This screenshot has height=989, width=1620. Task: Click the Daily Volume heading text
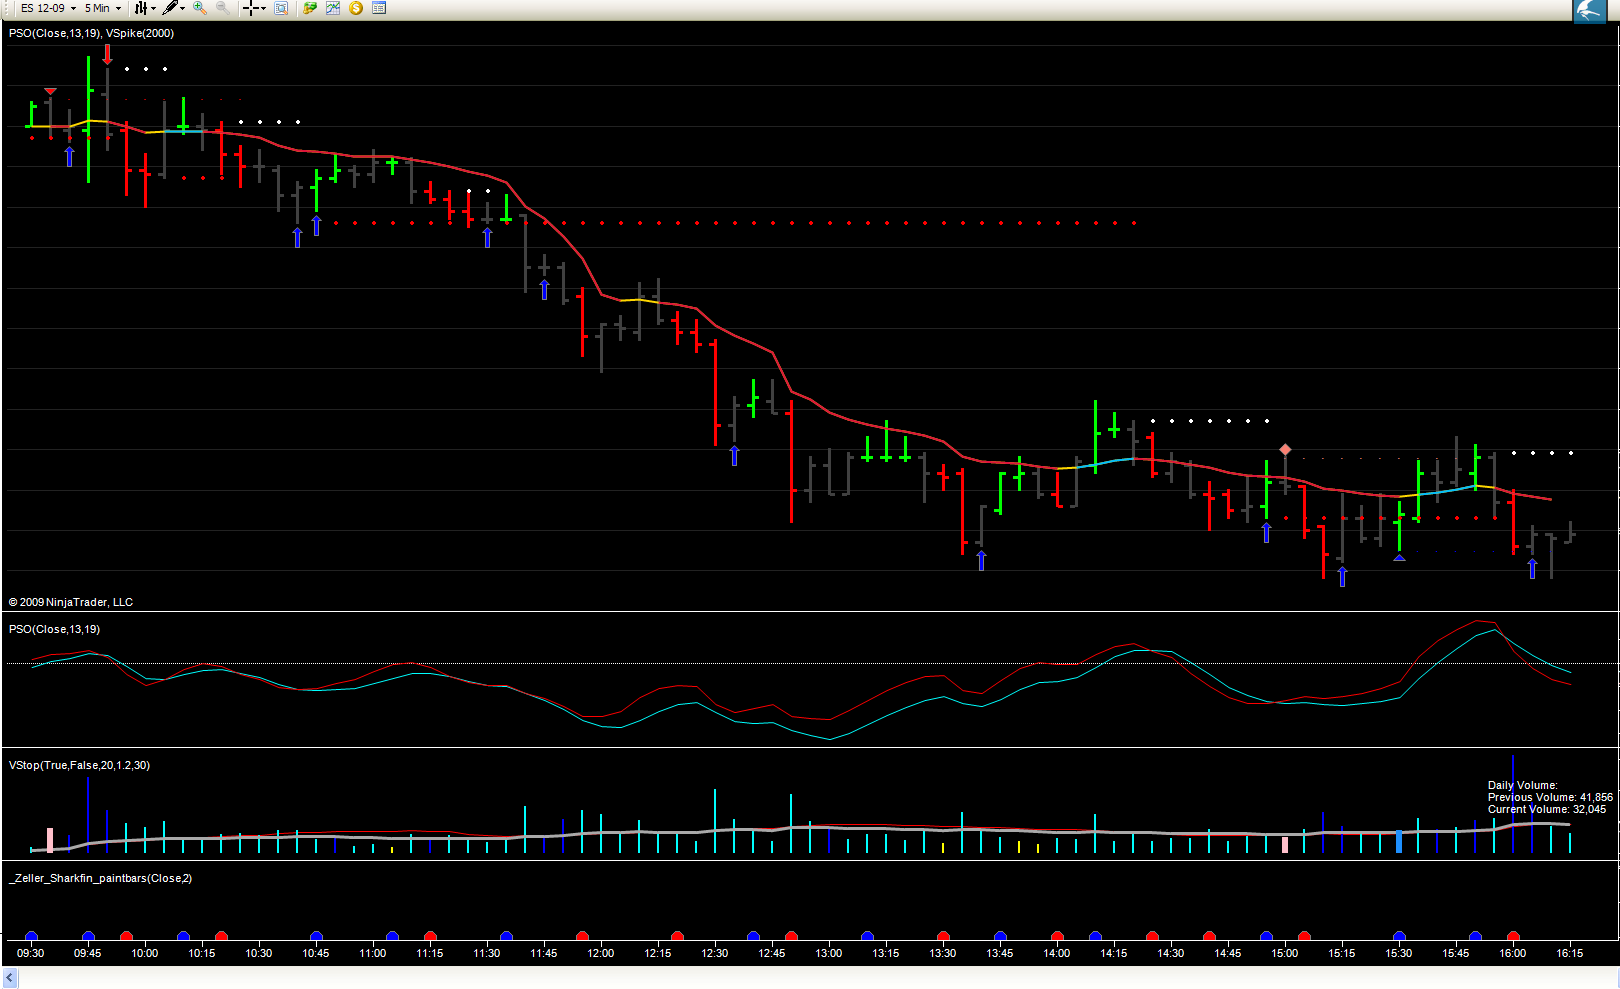(x=1522, y=785)
